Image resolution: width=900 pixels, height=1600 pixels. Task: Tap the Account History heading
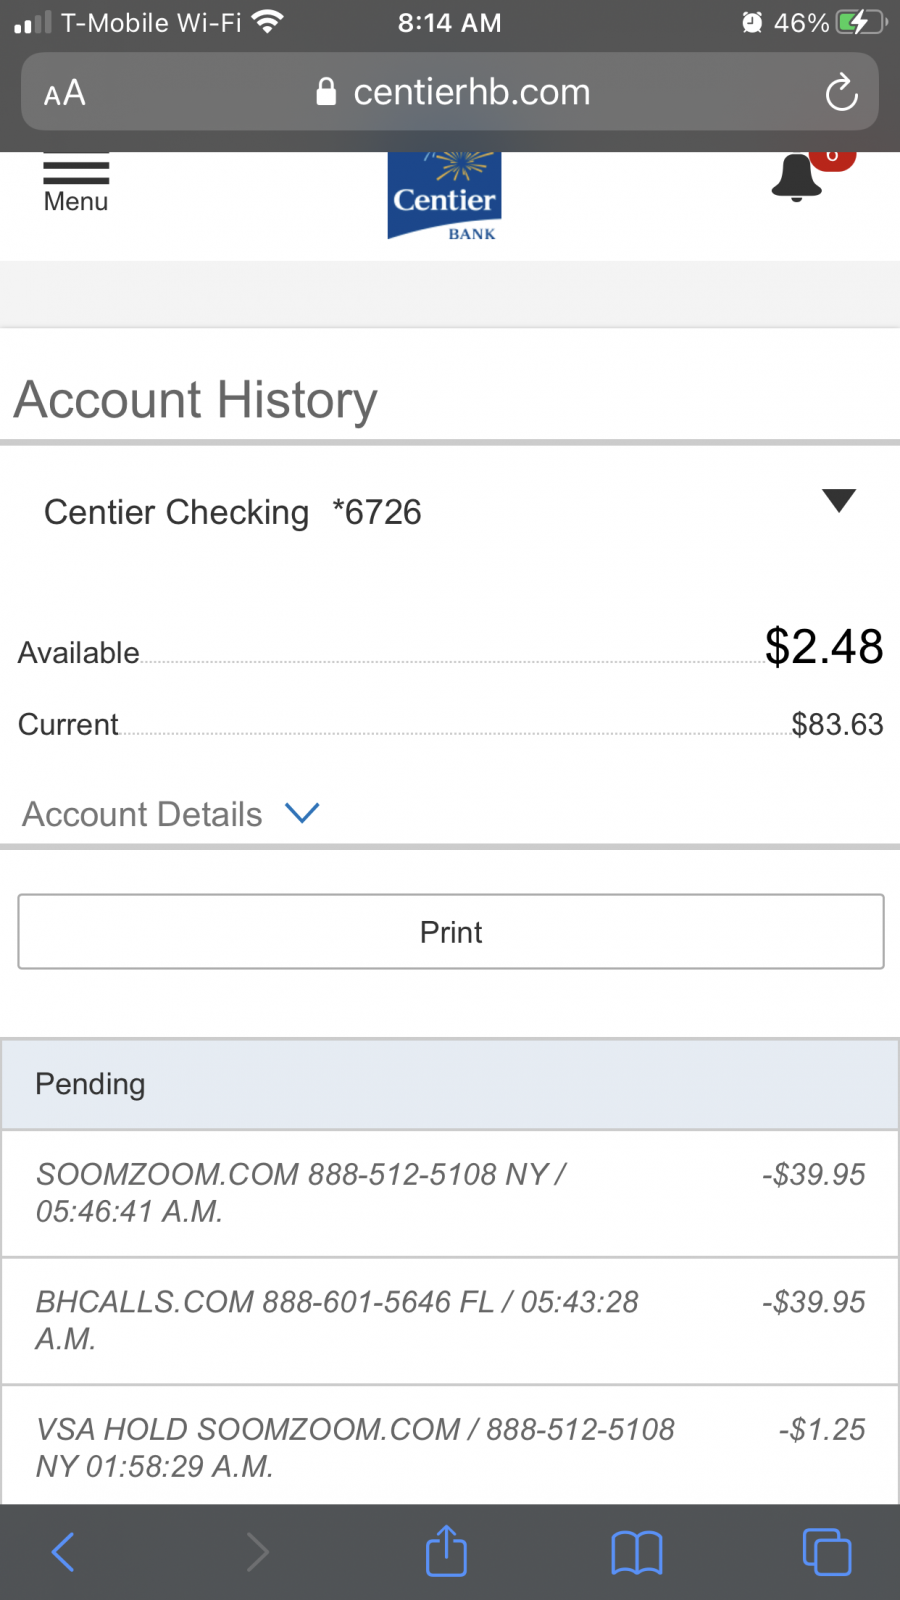coord(196,400)
